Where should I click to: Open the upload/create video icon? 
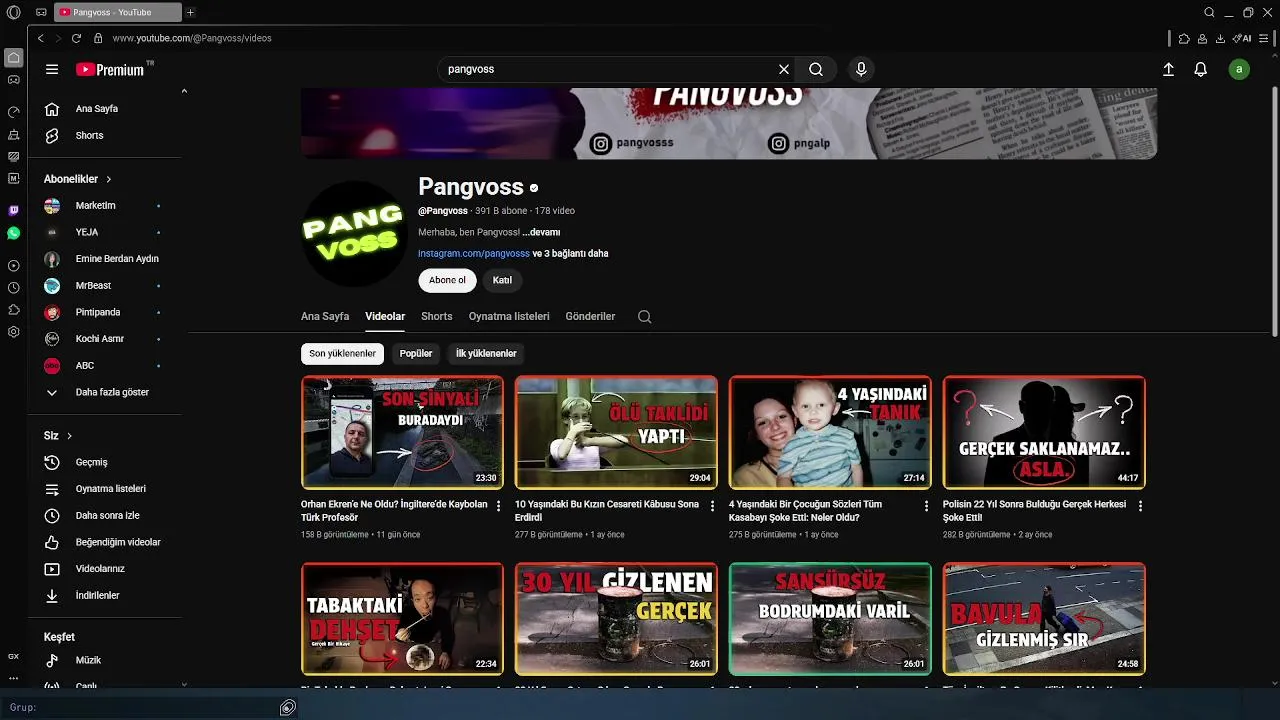[x=1168, y=69]
